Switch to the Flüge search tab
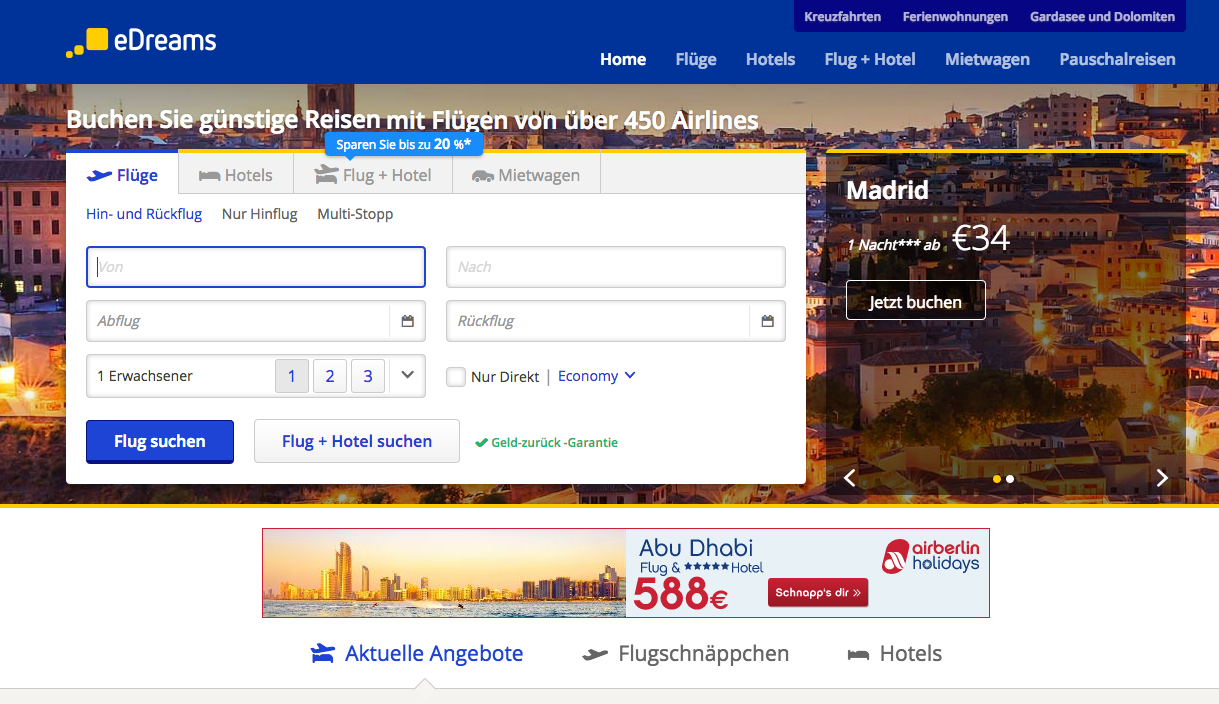The width and height of the screenshot is (1219, 704). (122, 174)
